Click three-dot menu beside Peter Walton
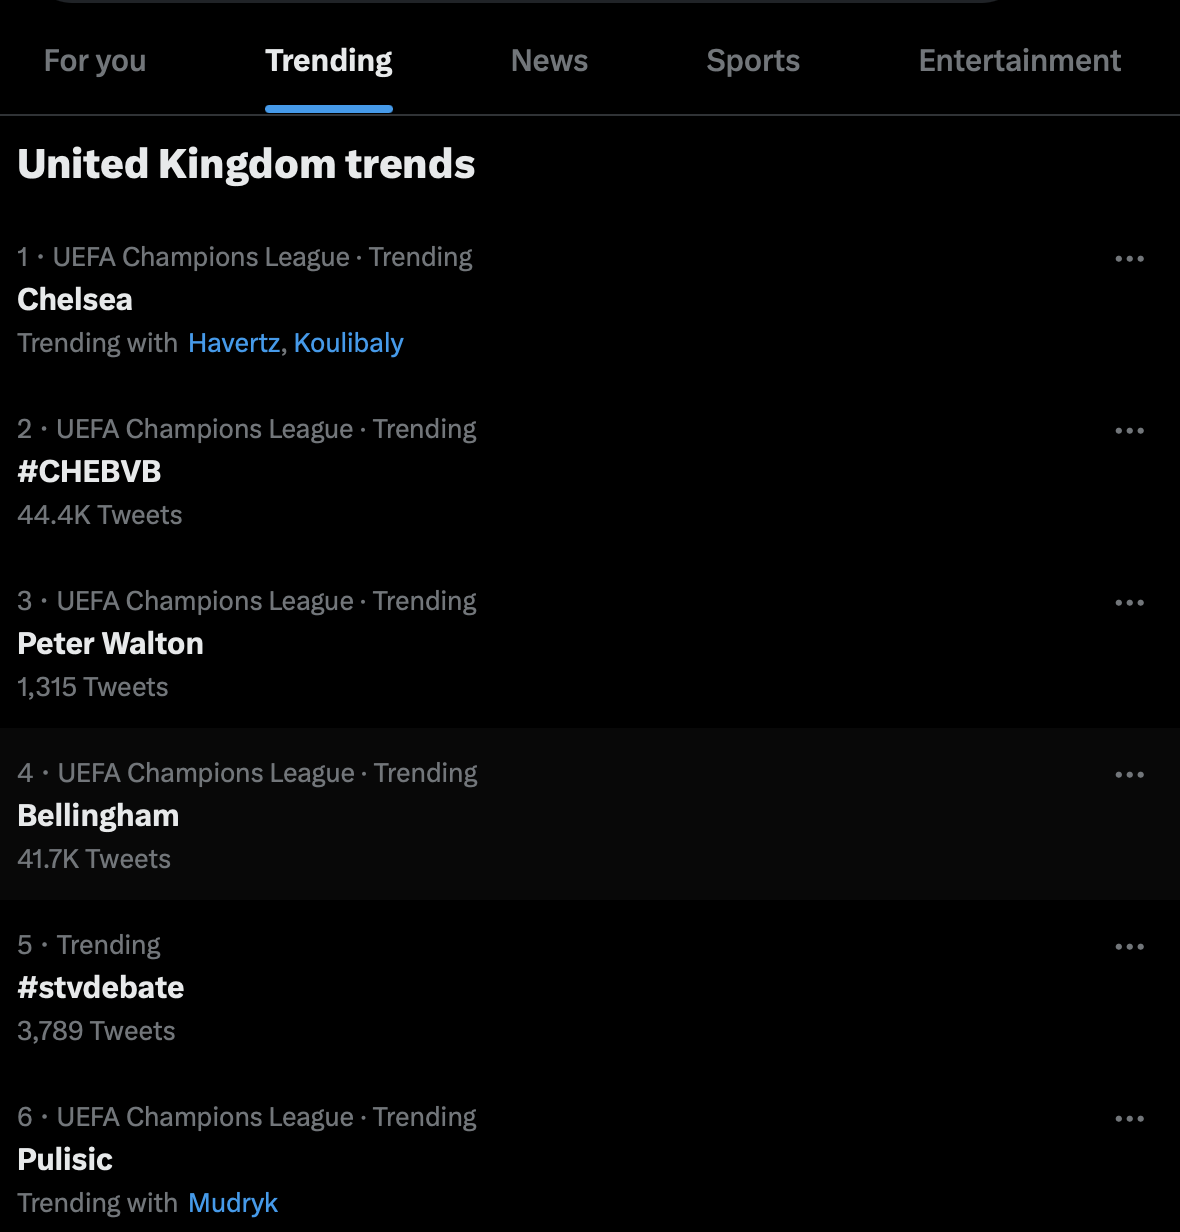The height and width of the screenshot is (1232, 1180). [x=1129, y=603]
